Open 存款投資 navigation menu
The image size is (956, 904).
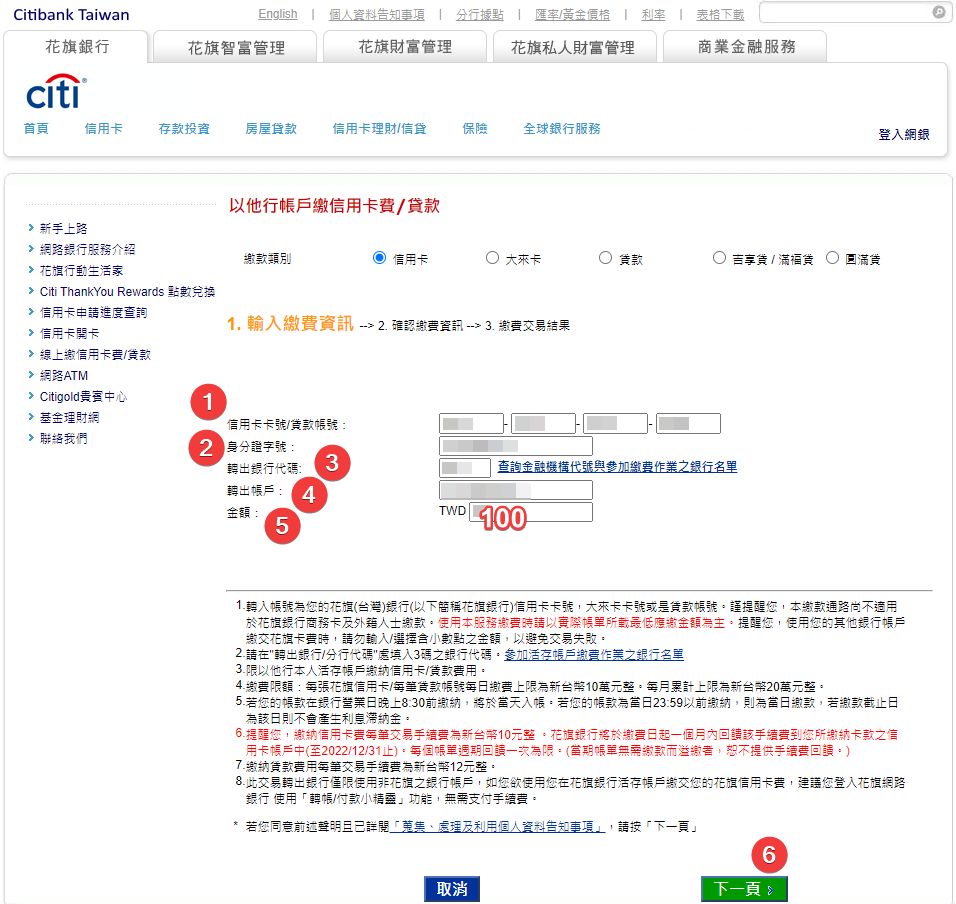pos(184,129)
